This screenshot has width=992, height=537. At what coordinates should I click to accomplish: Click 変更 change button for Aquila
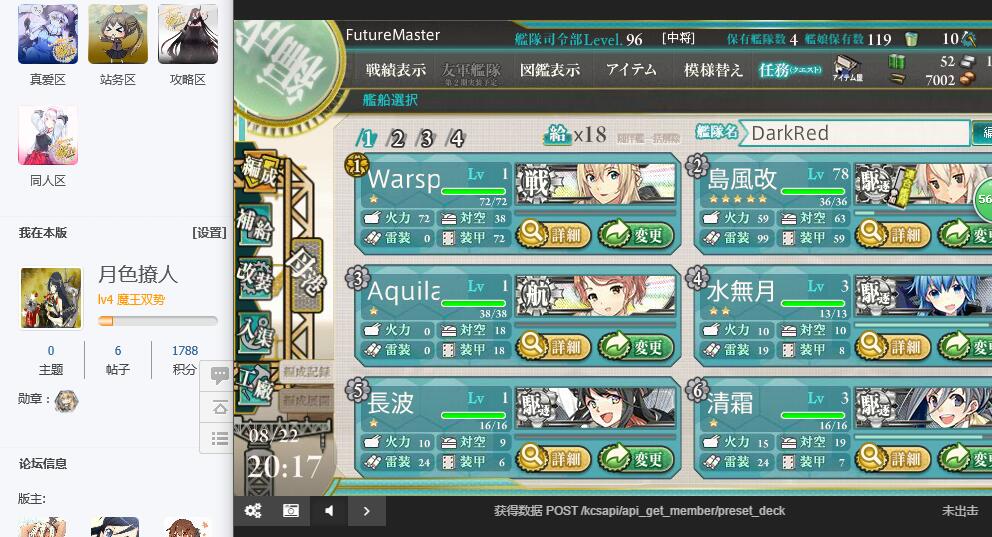point(635,347)
